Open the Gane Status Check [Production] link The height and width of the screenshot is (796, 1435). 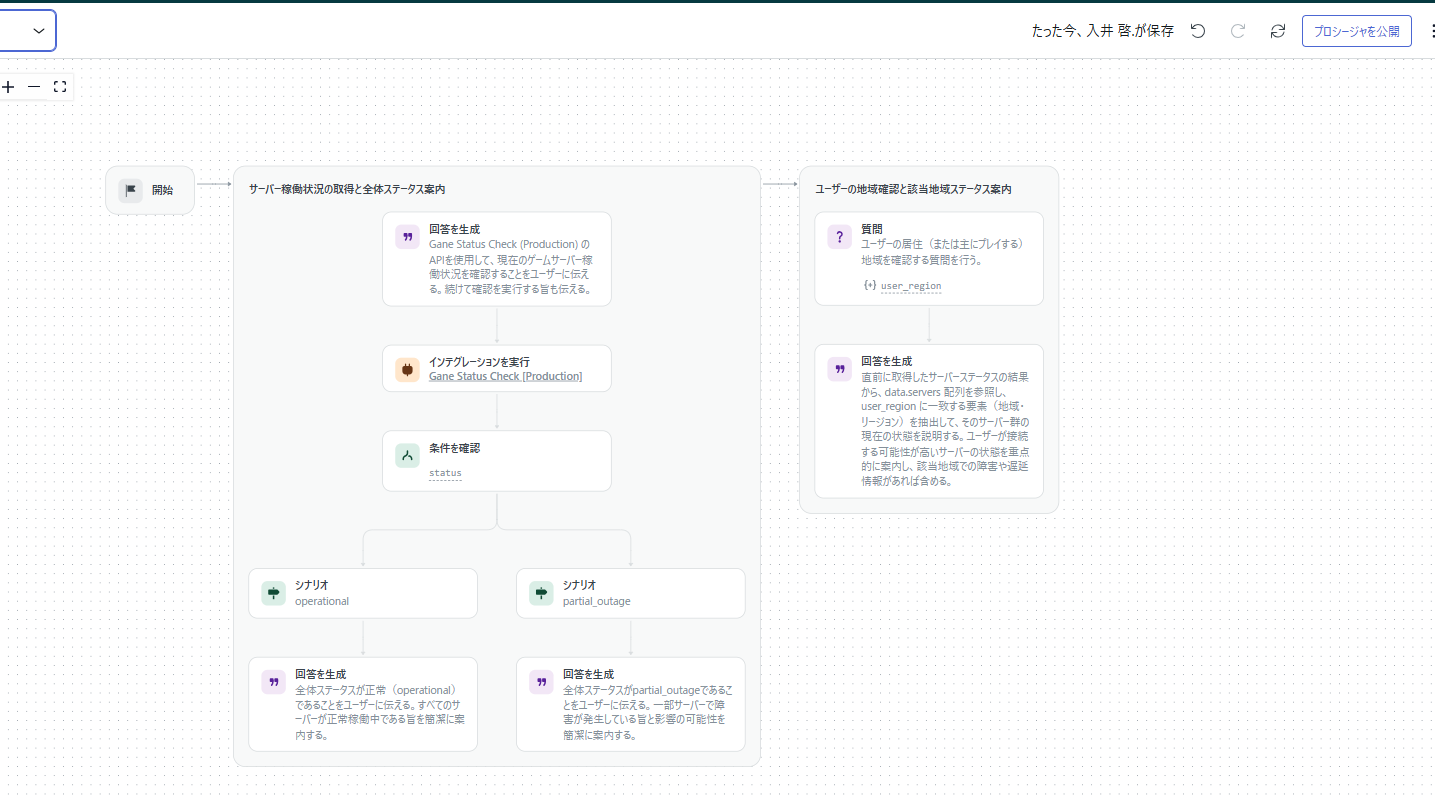coord(505,376)
